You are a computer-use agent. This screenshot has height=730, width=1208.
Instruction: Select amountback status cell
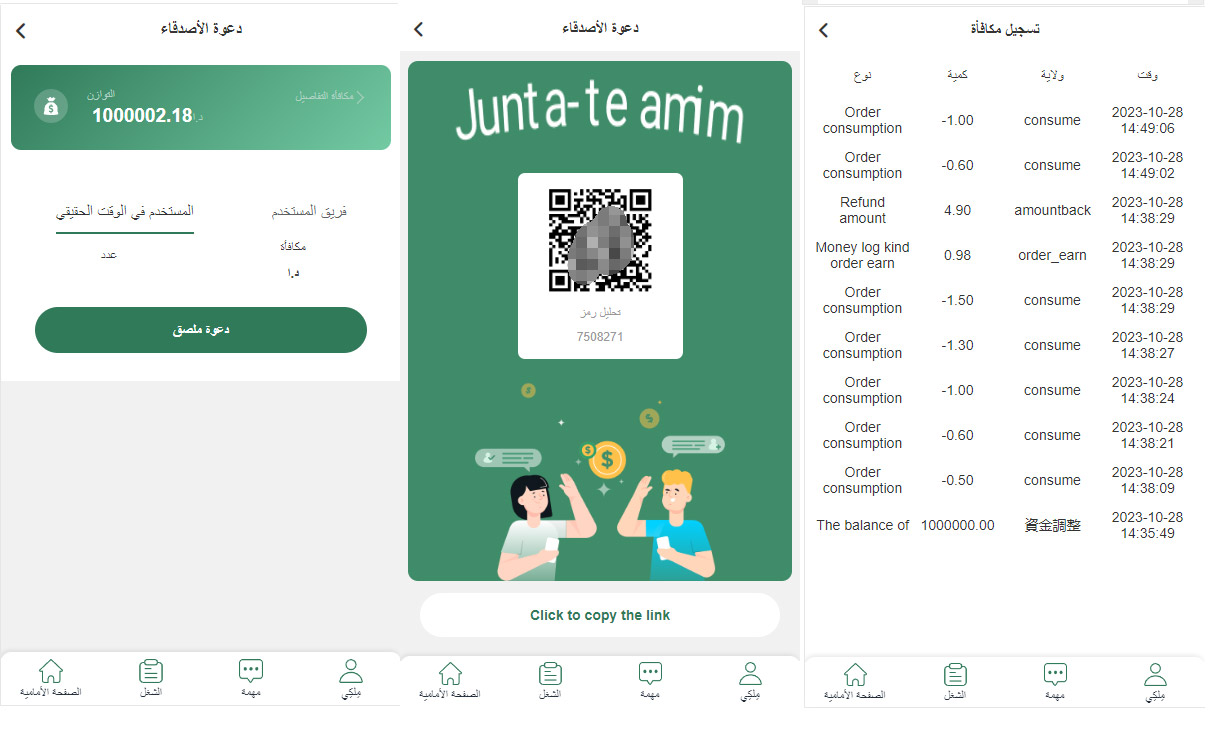[1052, 210]
